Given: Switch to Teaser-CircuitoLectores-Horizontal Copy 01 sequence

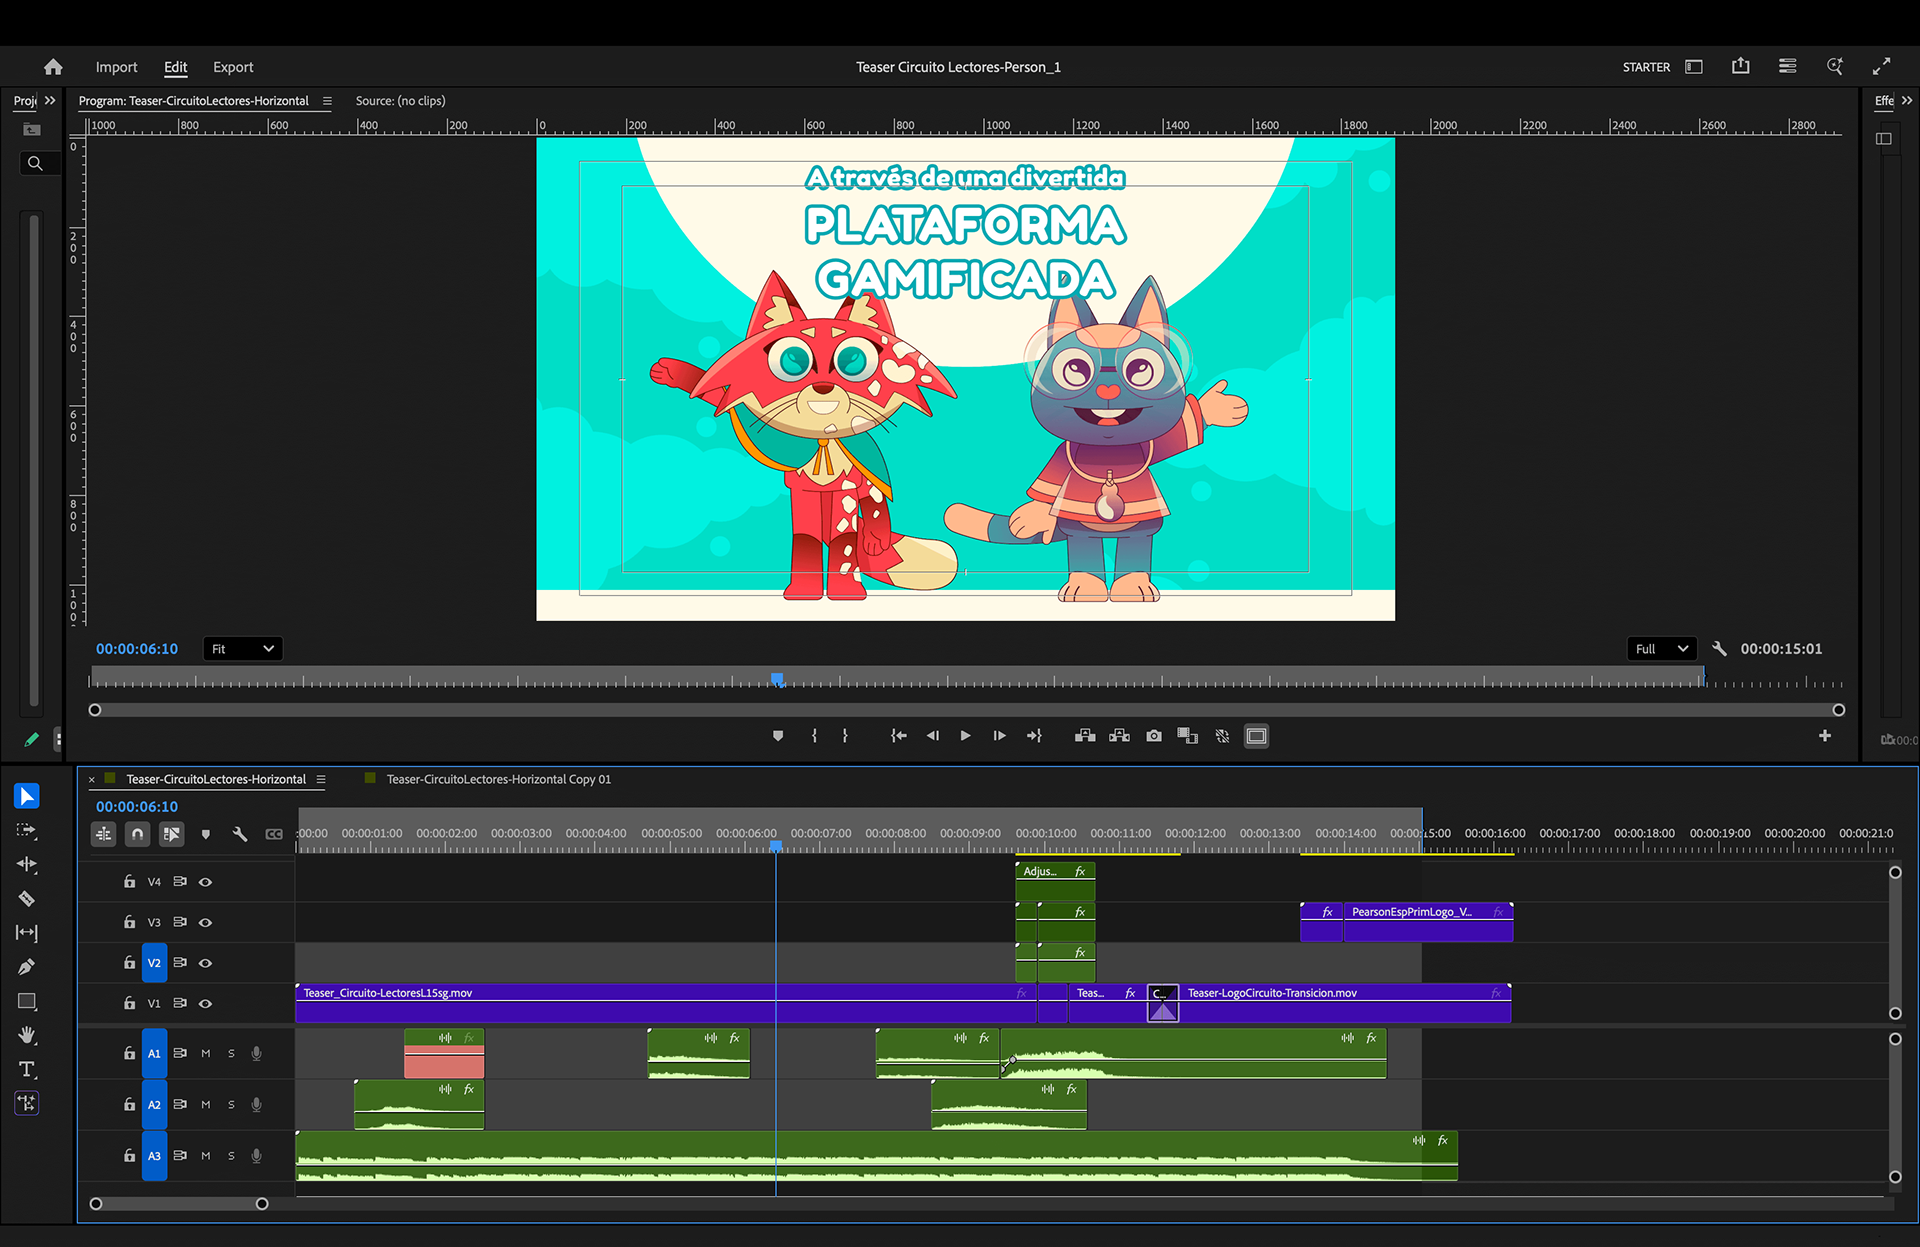Looking at the screenshot, I should click(x=498, y=779).
